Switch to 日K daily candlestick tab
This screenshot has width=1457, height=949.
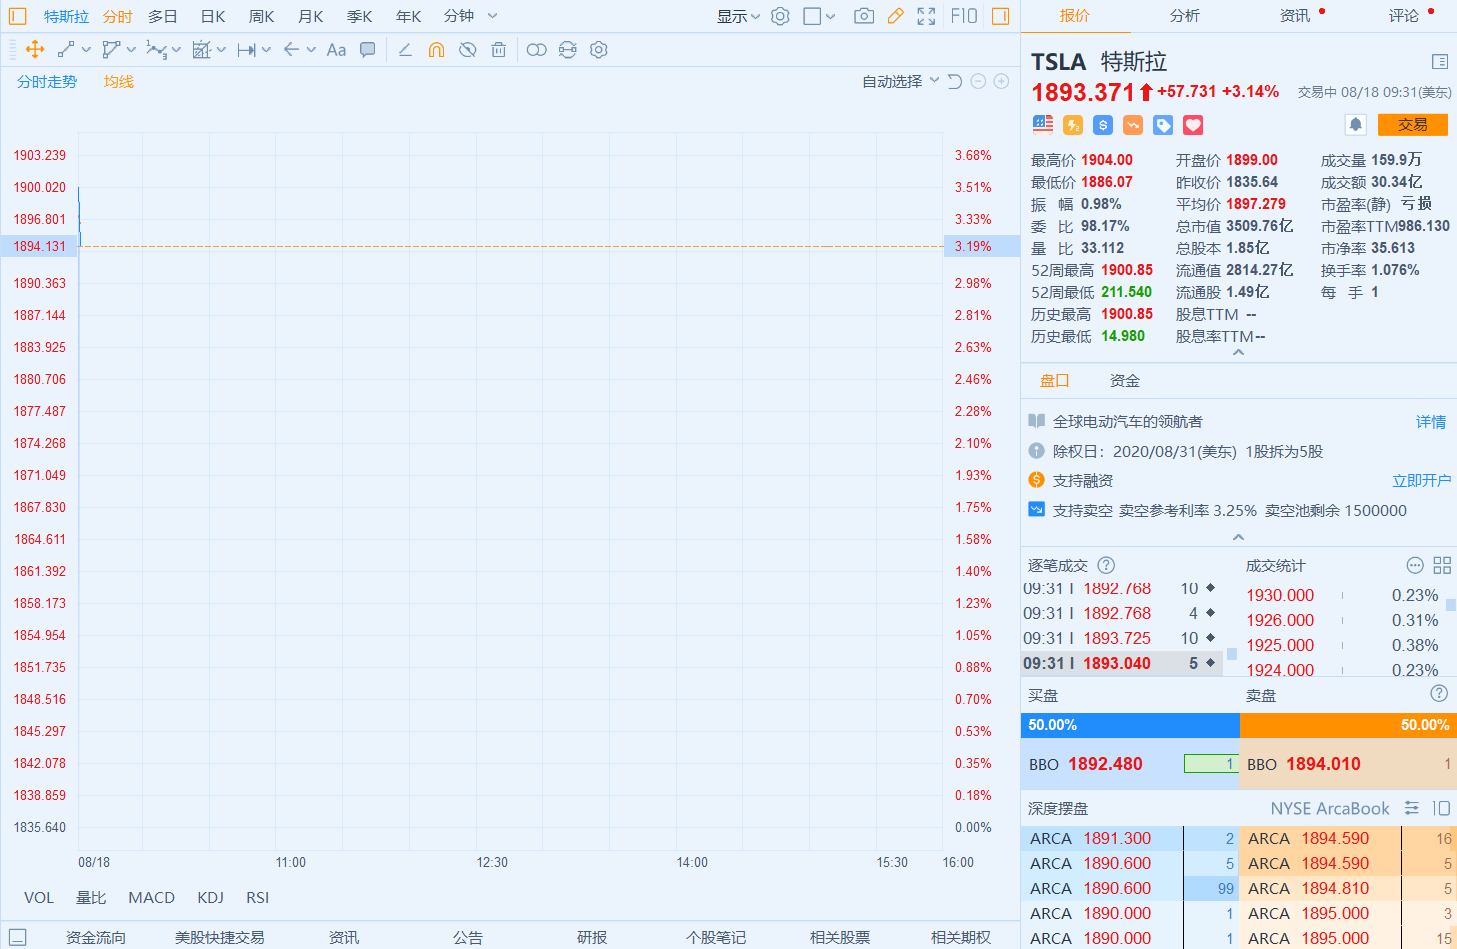tap(213, 16)
